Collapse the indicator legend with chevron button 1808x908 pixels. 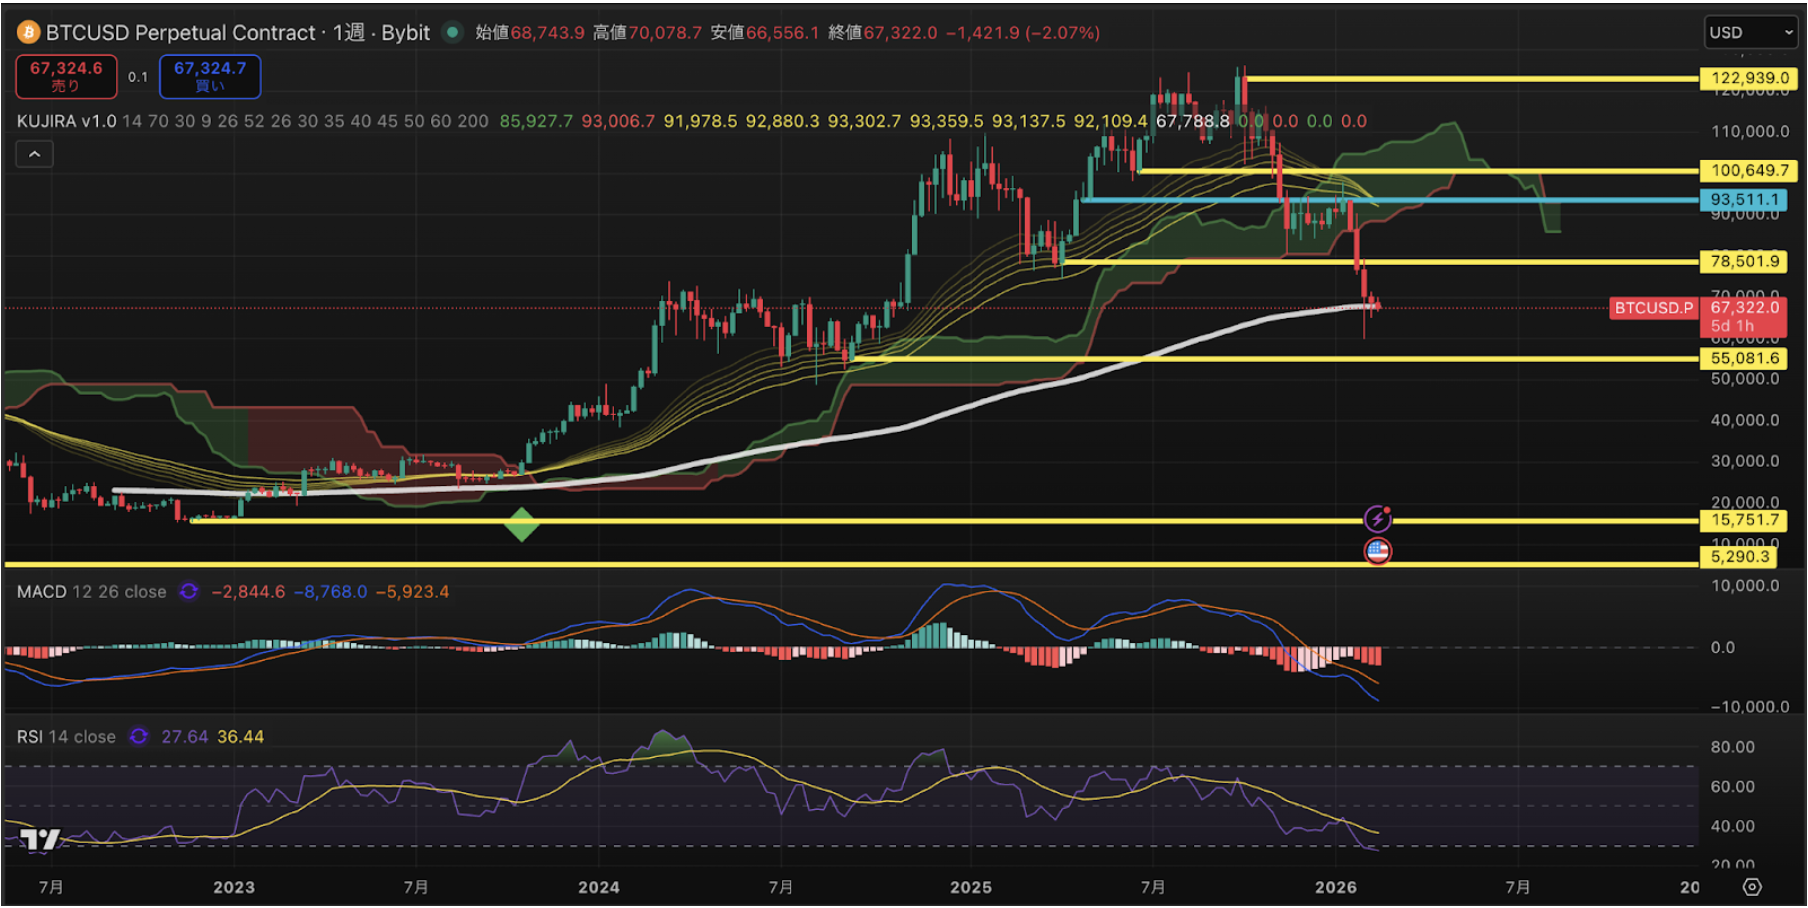34,154
